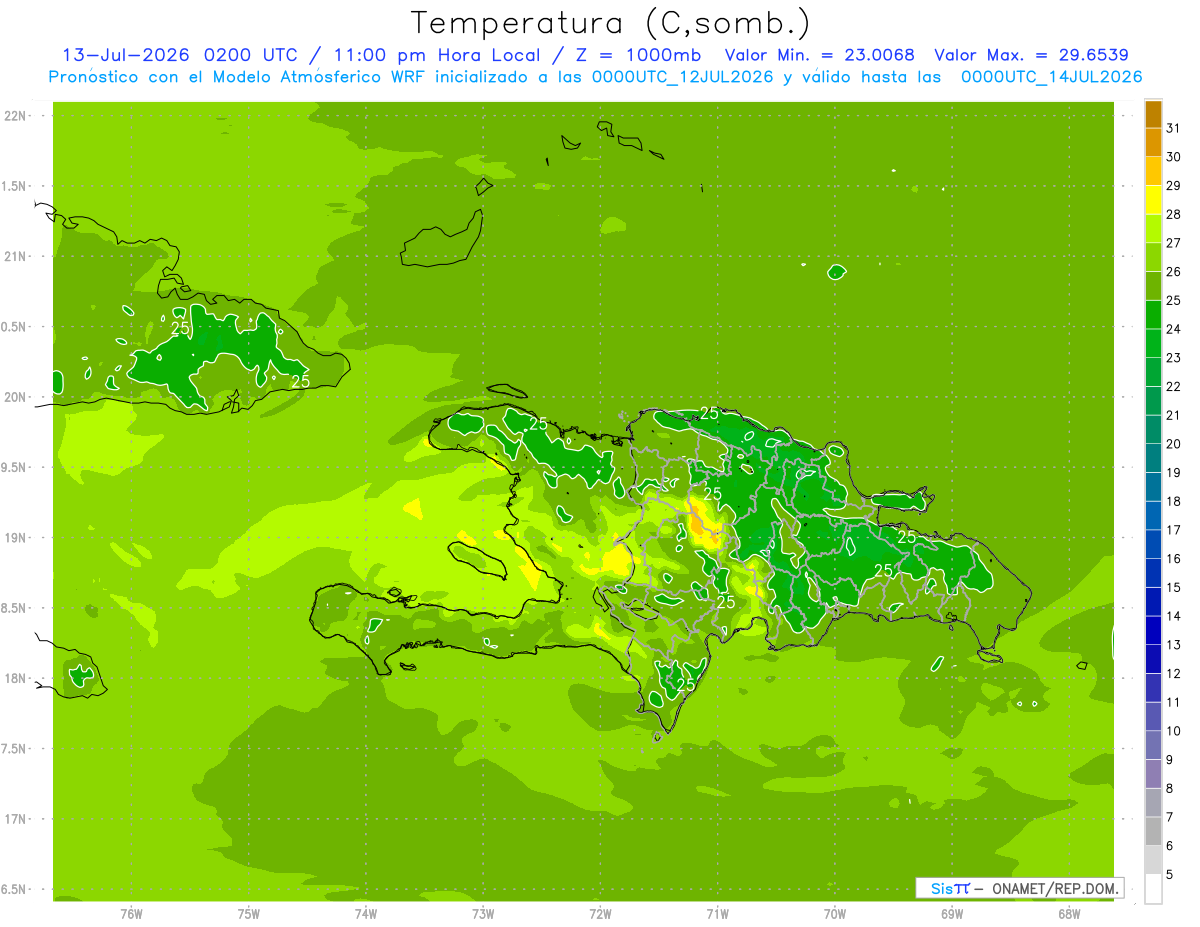
Task: Pick the teal swatch between 19 and 20
Action: tap(1153, 458)
